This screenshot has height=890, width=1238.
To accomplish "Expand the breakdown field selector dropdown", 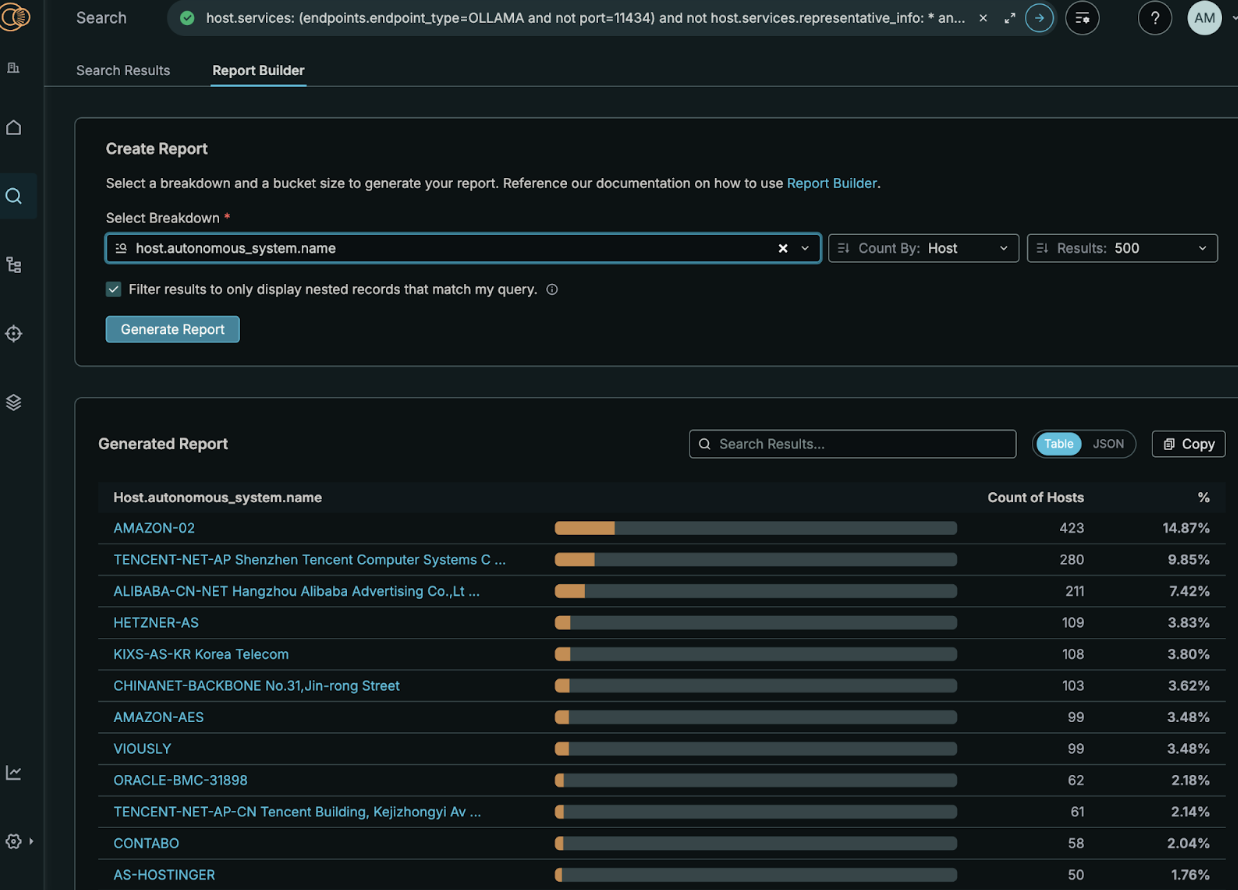I will click(806, 247).
